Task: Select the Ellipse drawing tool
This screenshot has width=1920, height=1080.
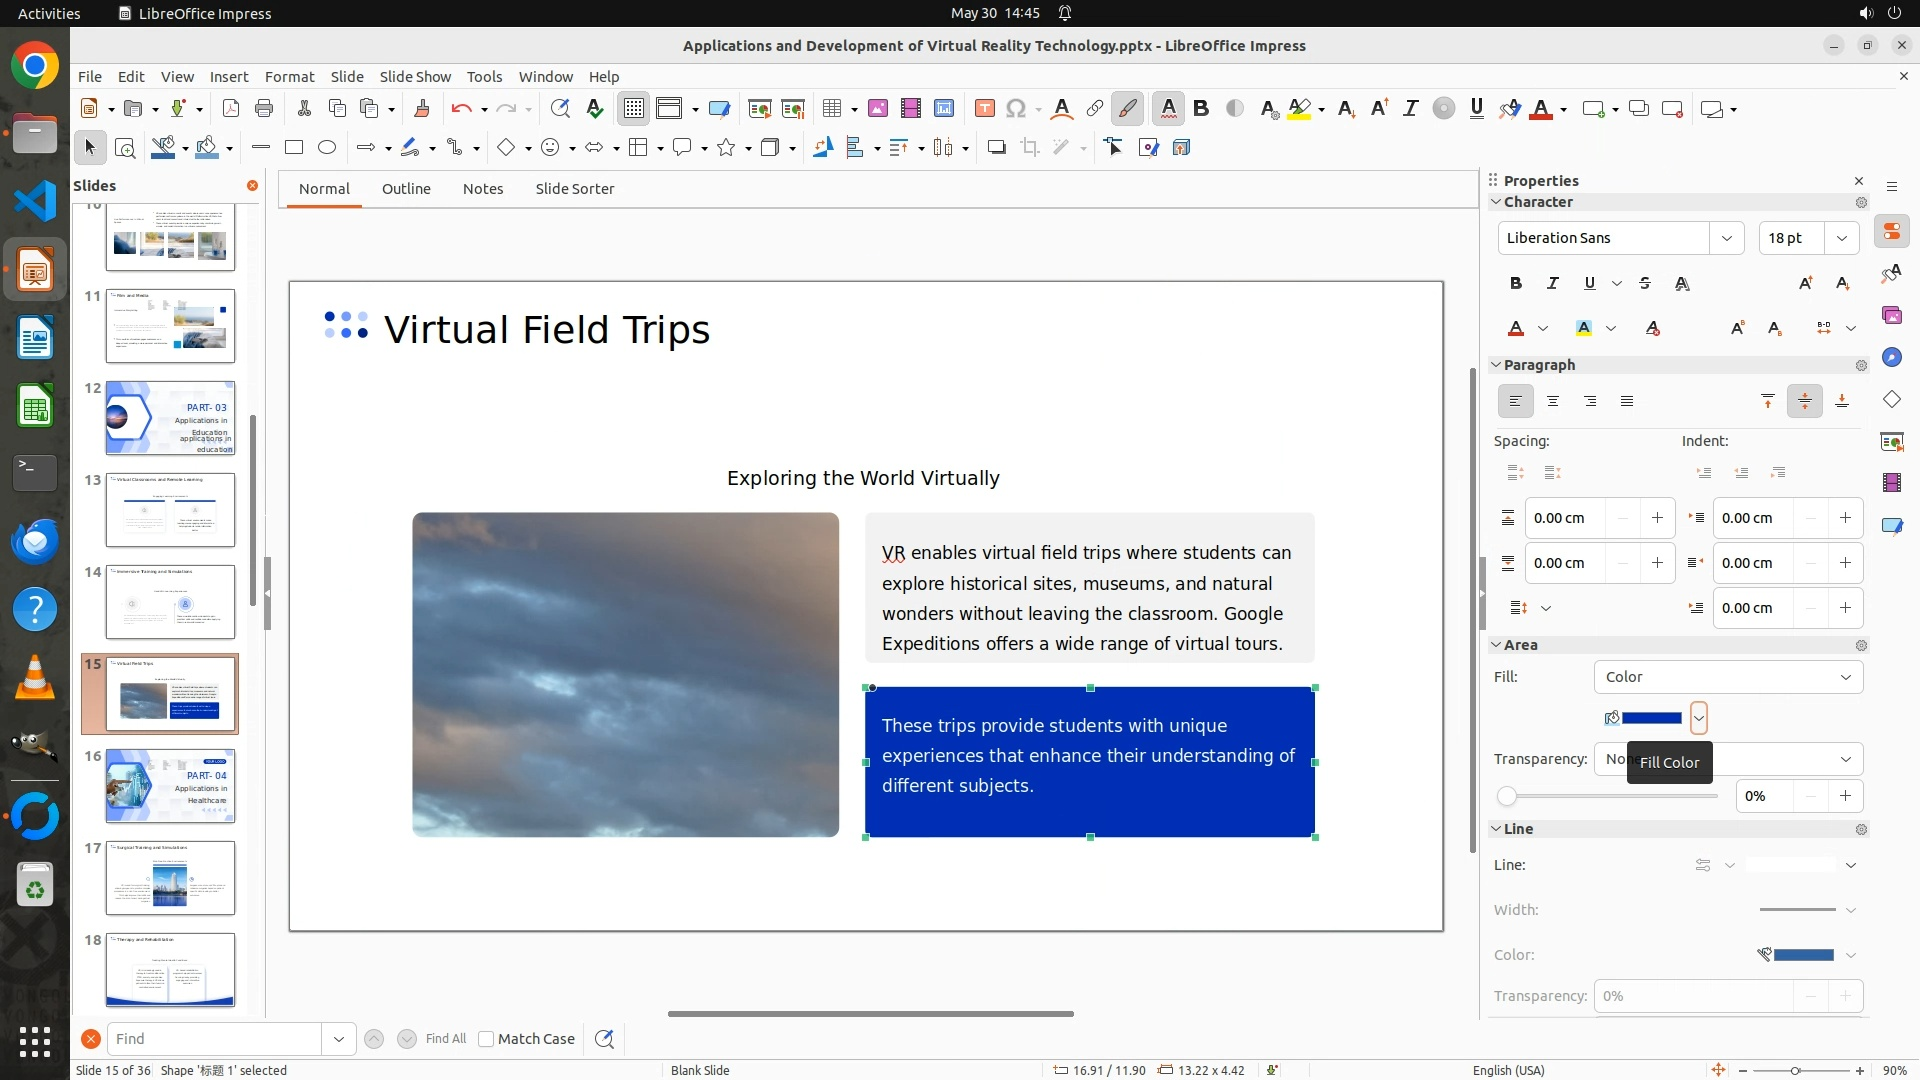Action: [x=327, y=148]
